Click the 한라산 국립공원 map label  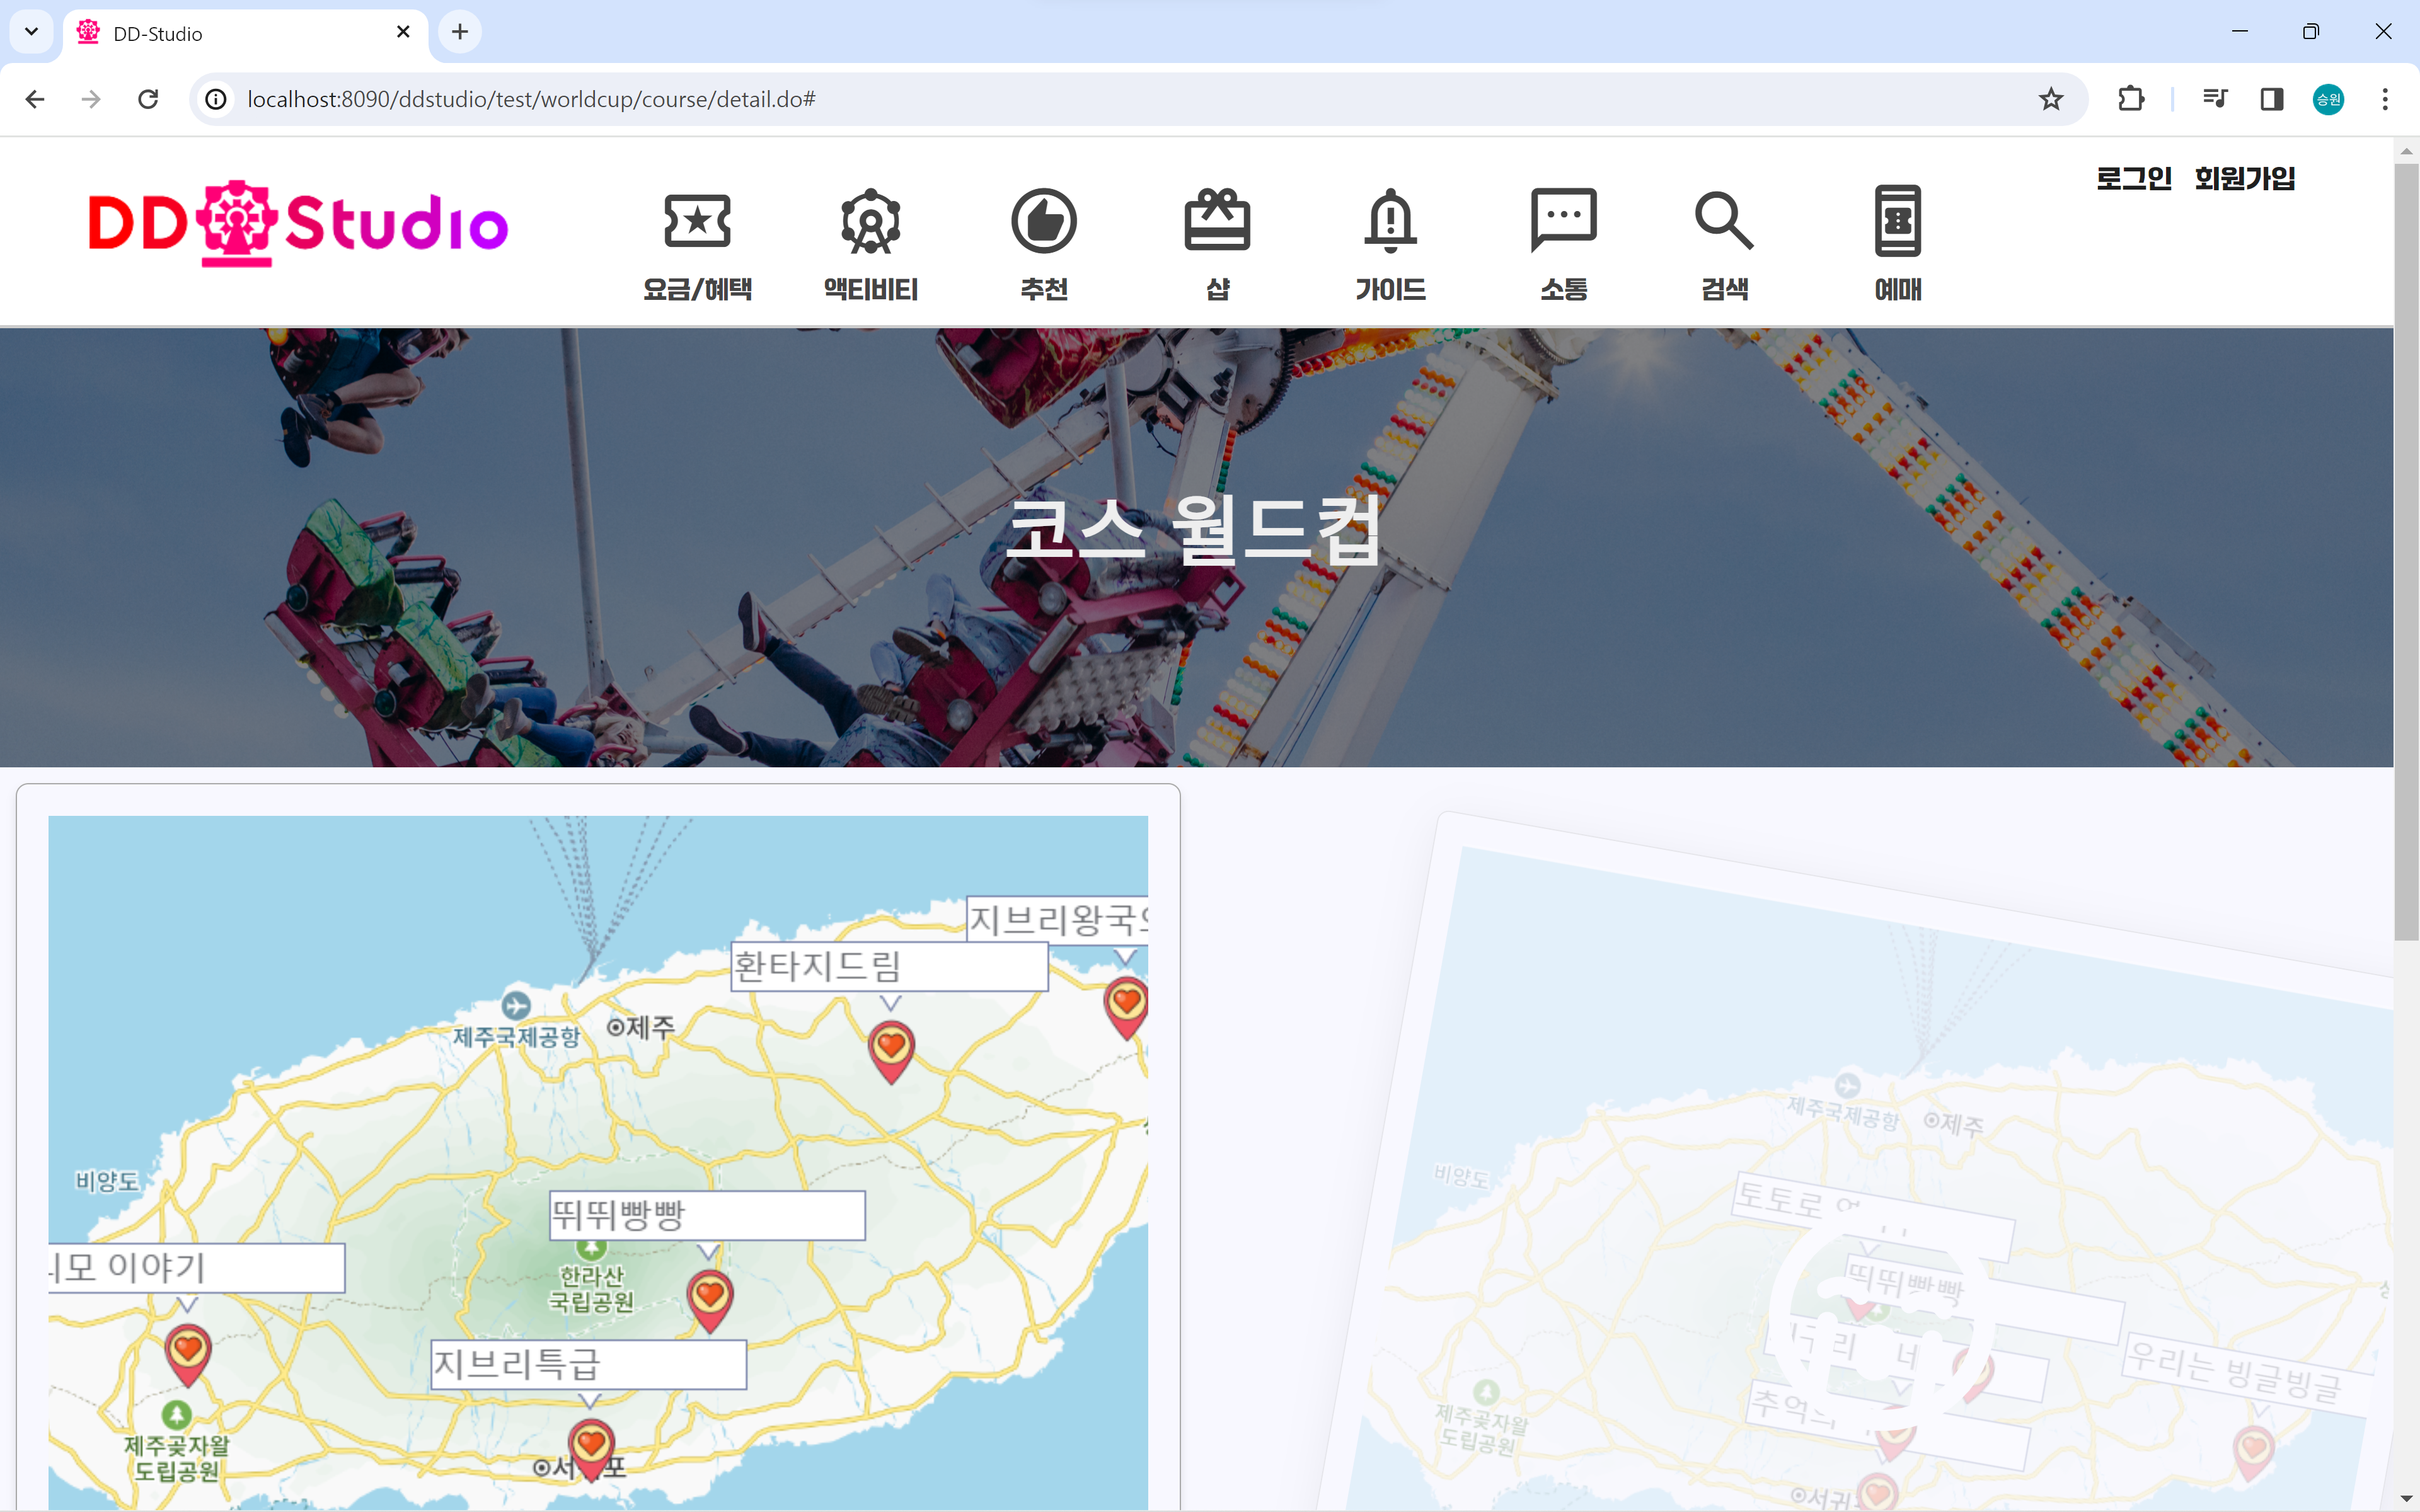click(591, 1289)
